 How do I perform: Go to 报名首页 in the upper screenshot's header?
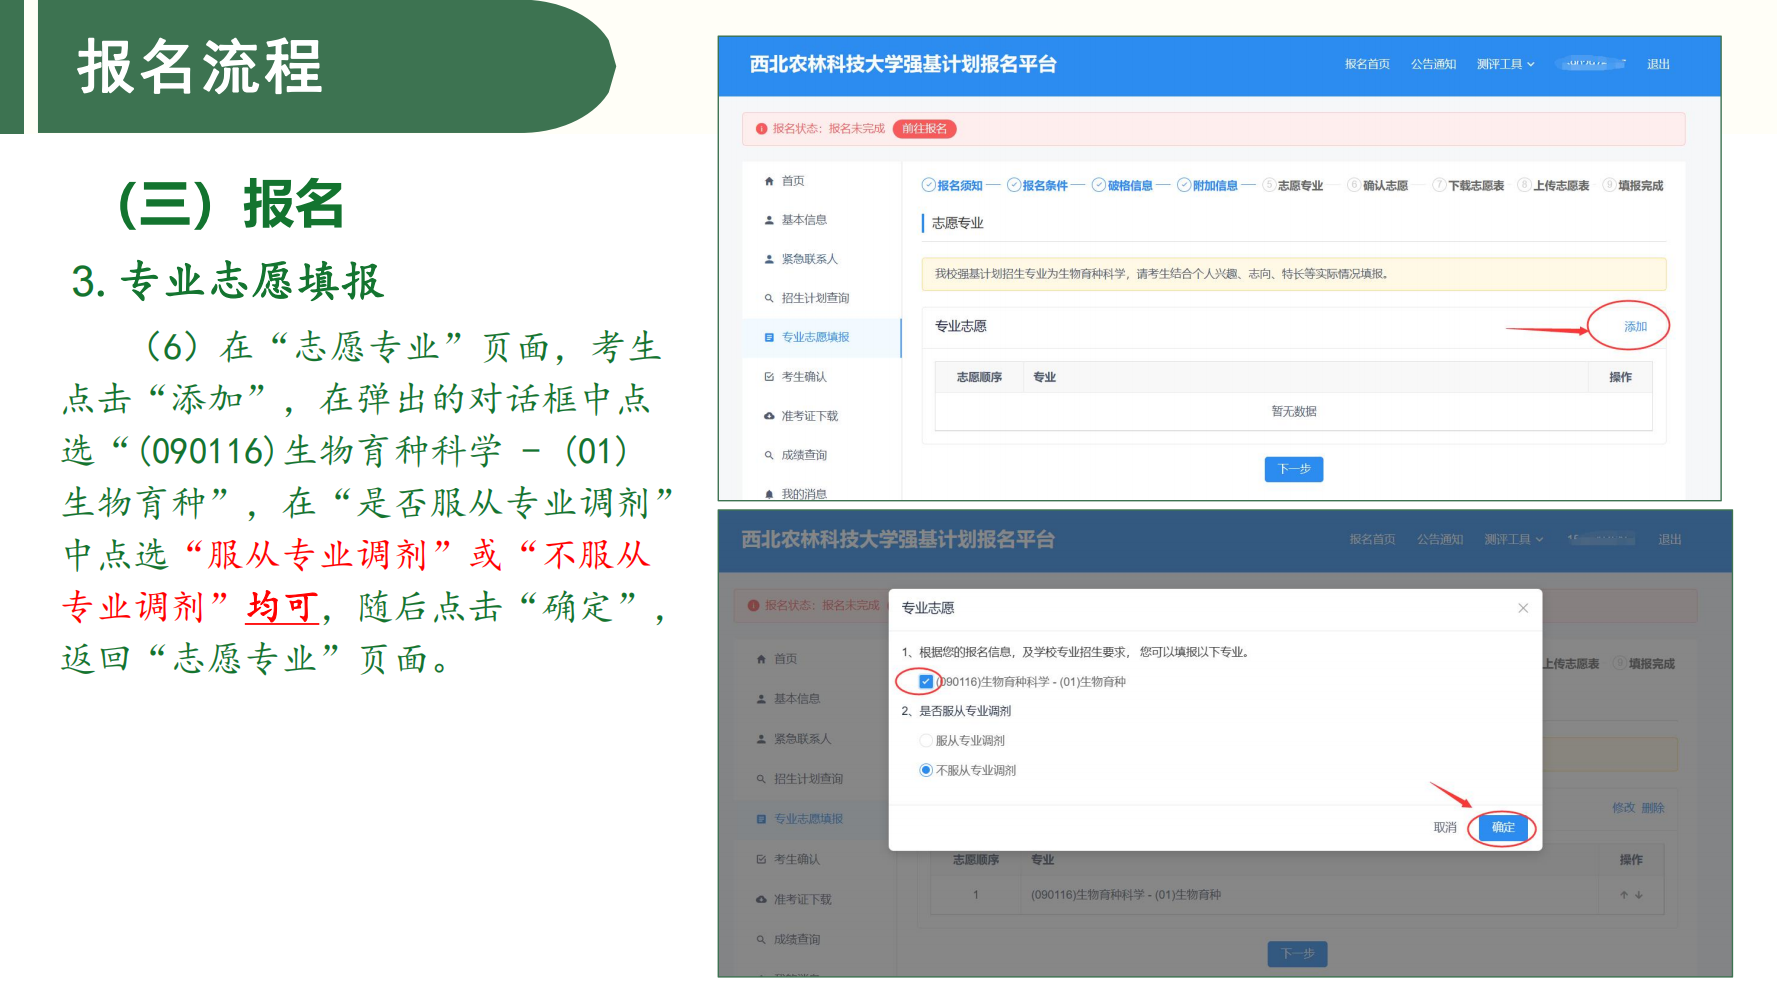(x=1367, y=64)
